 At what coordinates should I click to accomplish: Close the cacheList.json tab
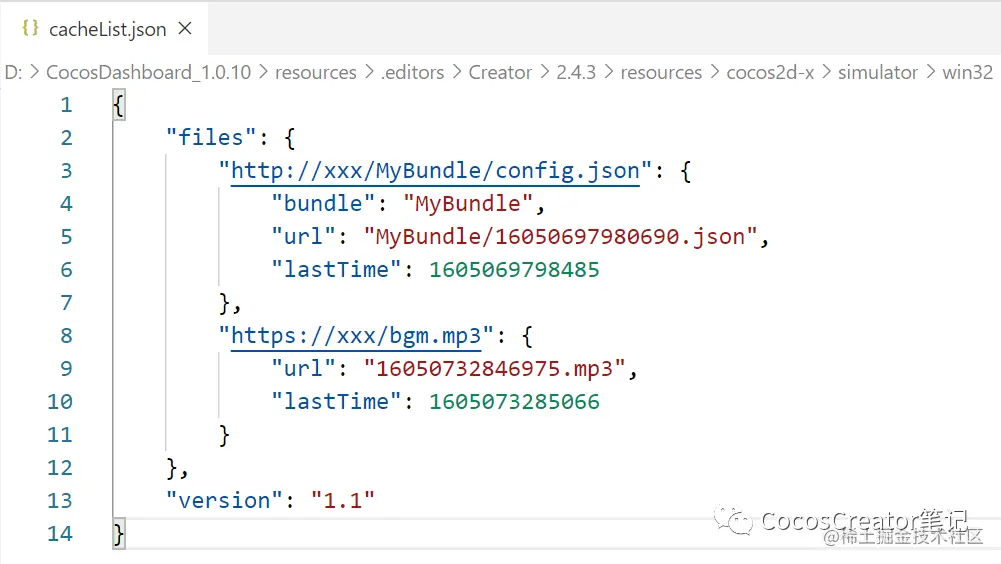click(185, 29)
